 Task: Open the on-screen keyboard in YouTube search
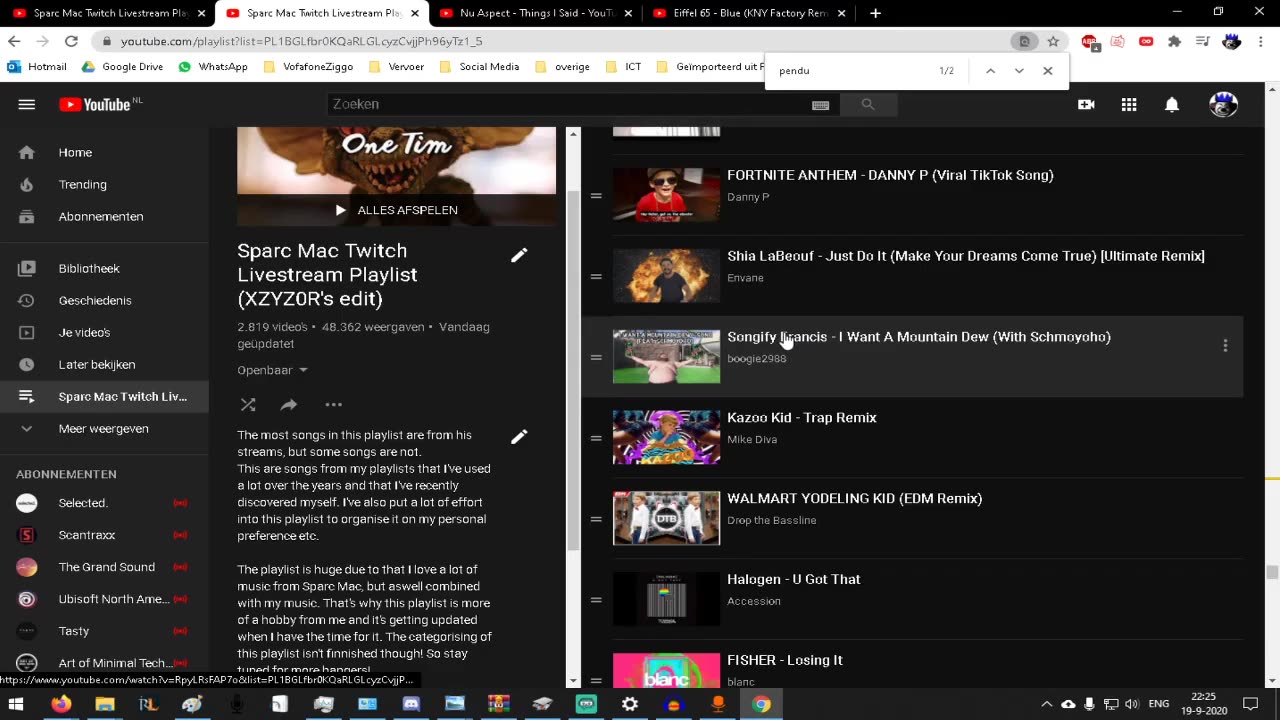[x=820, y=105]
